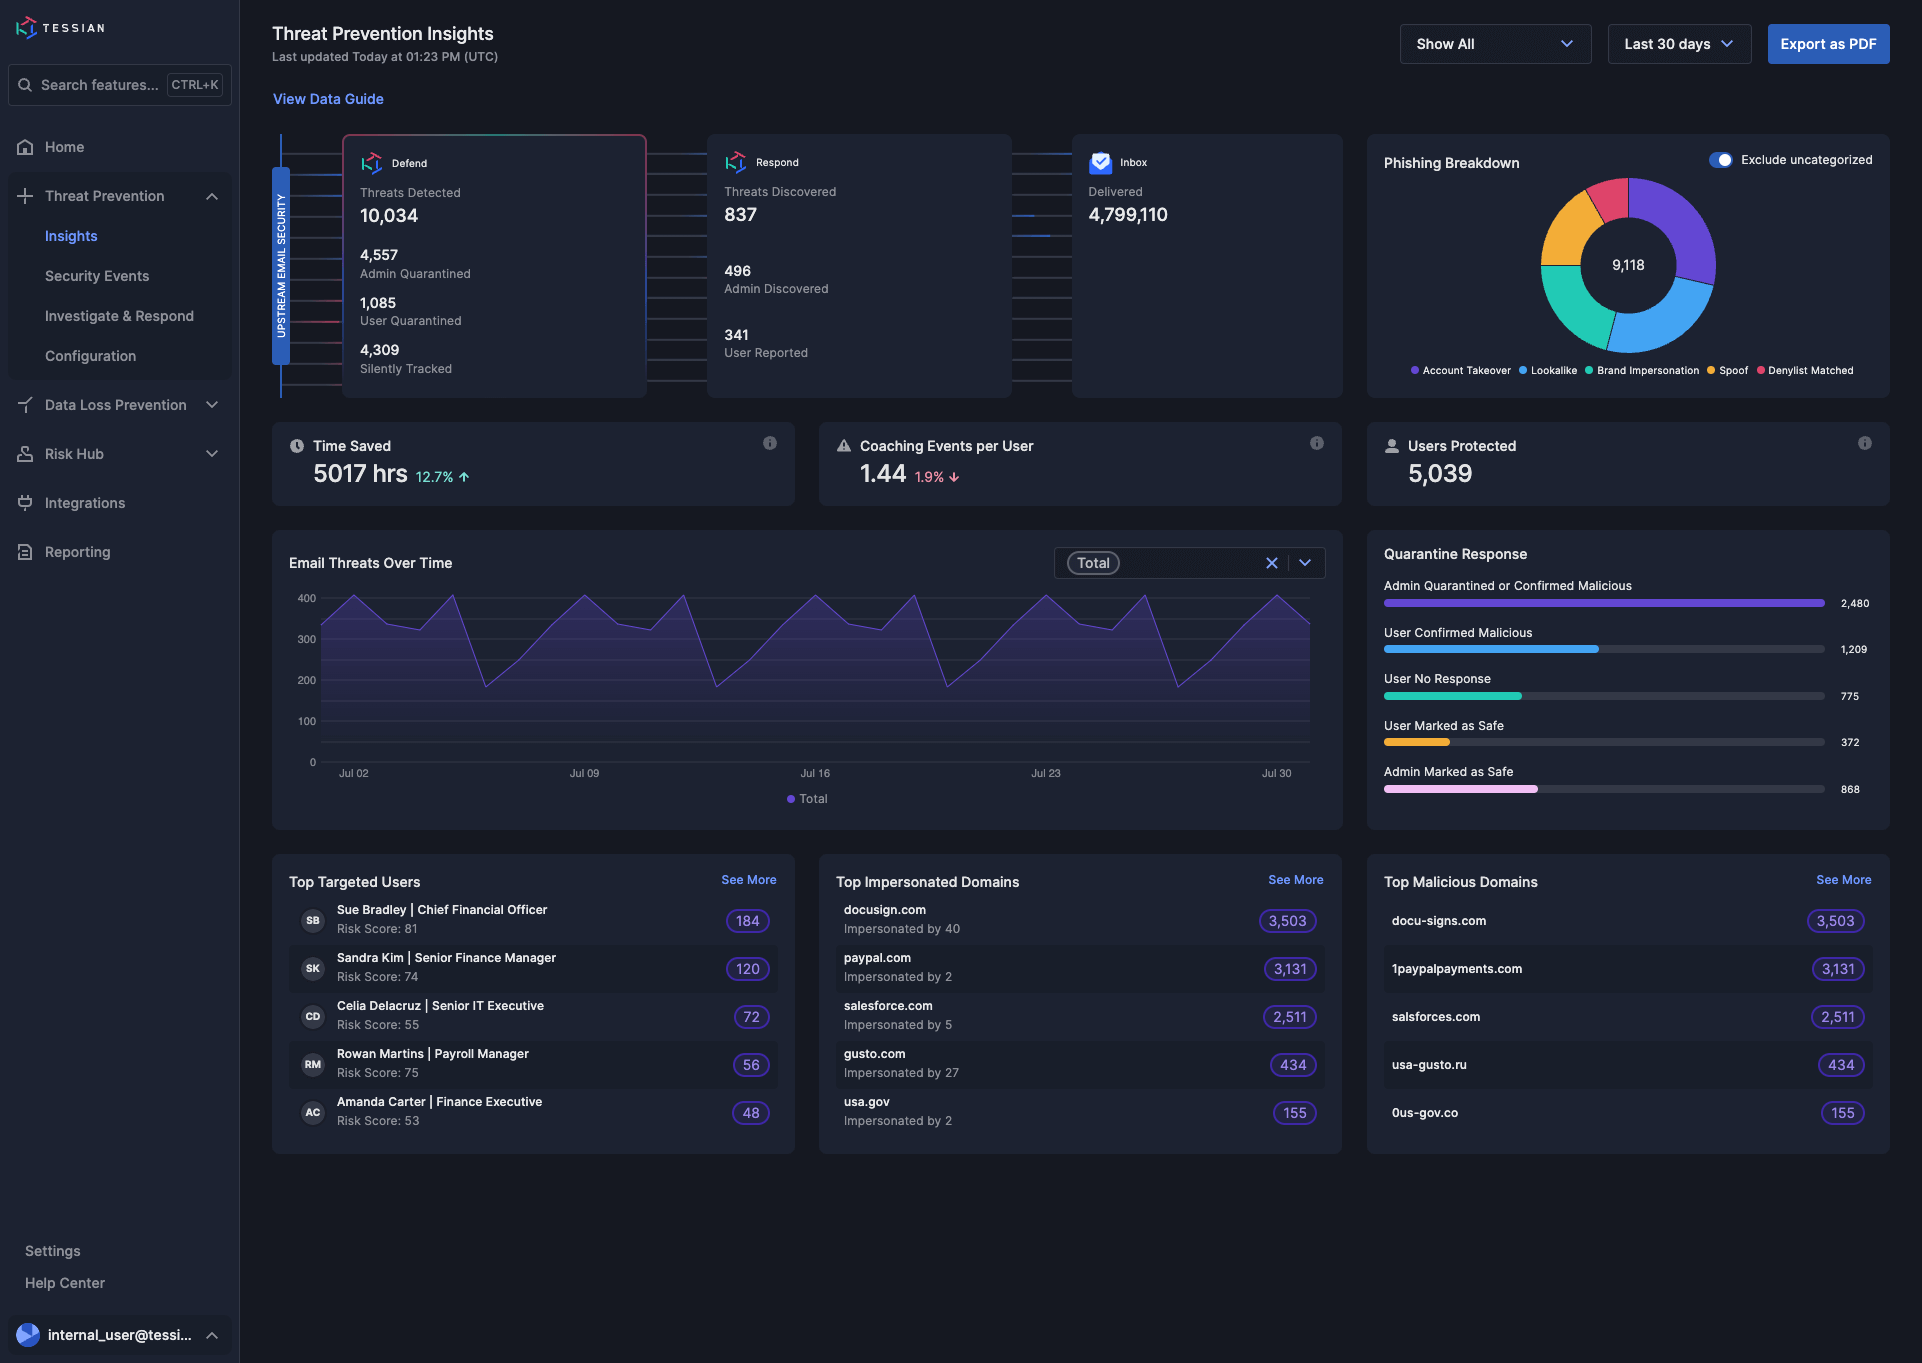This screenshot has width=1922, height=1363.
Task: Expand the Data Loss Prevention chevron
Action: pos(212,405)
